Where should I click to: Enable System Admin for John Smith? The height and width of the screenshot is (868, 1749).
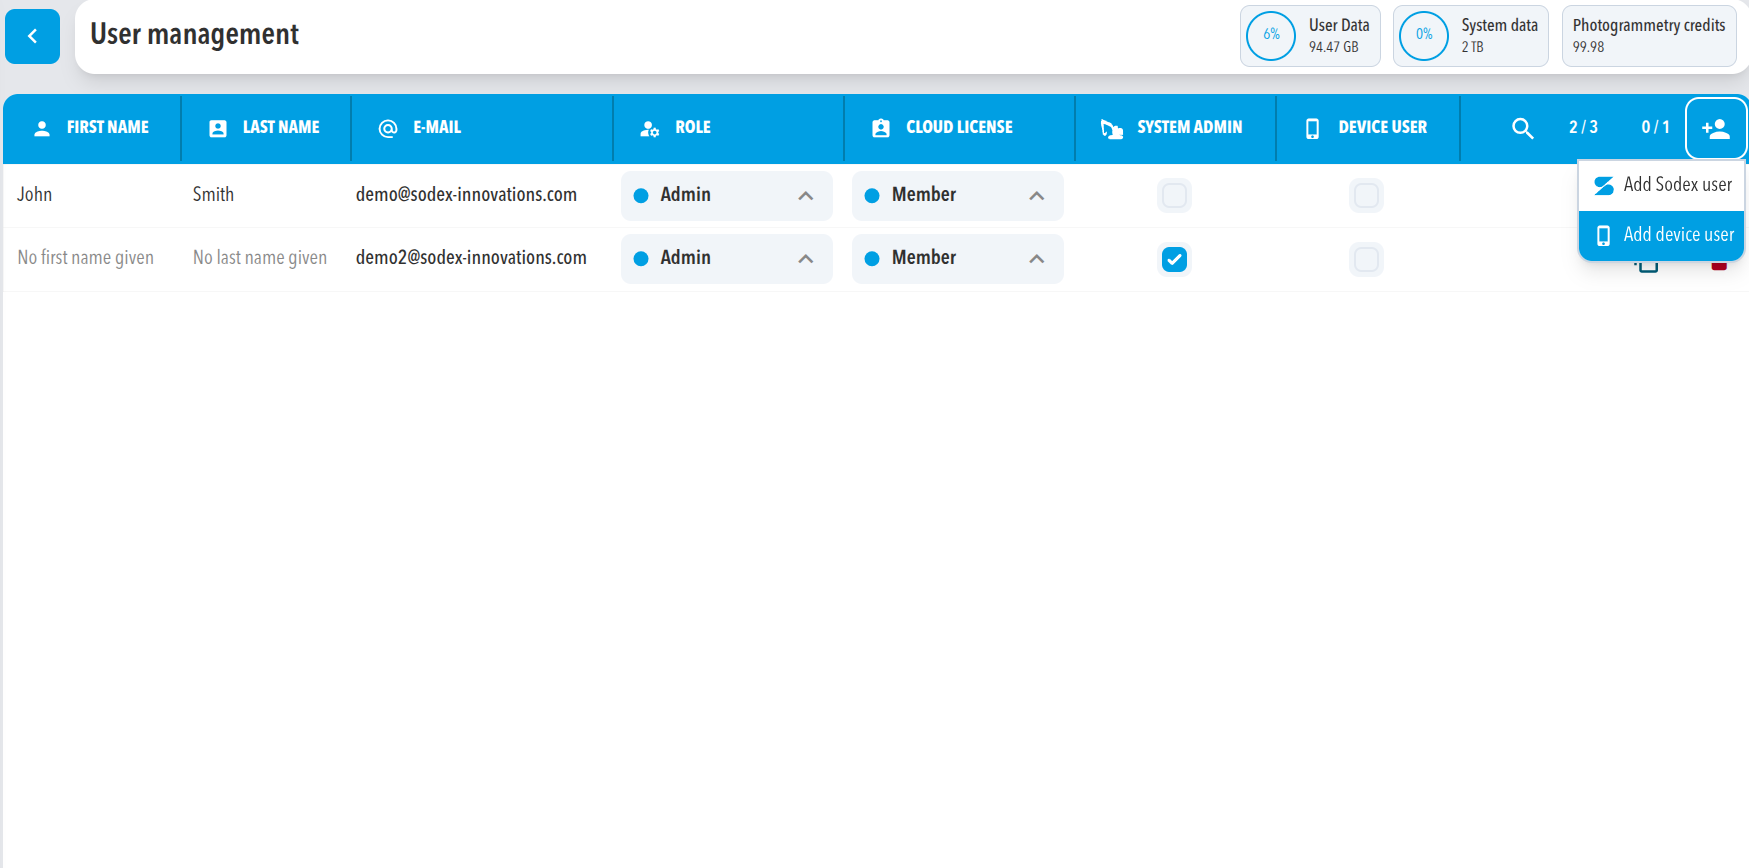click(x=1174, y=195)
